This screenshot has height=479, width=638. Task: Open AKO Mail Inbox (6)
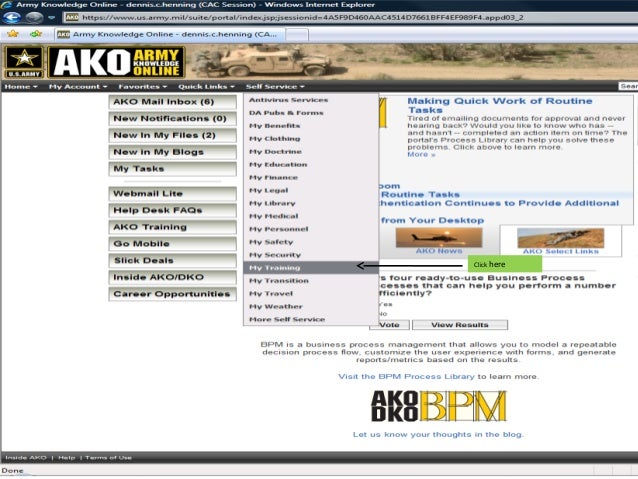[173, 102]
